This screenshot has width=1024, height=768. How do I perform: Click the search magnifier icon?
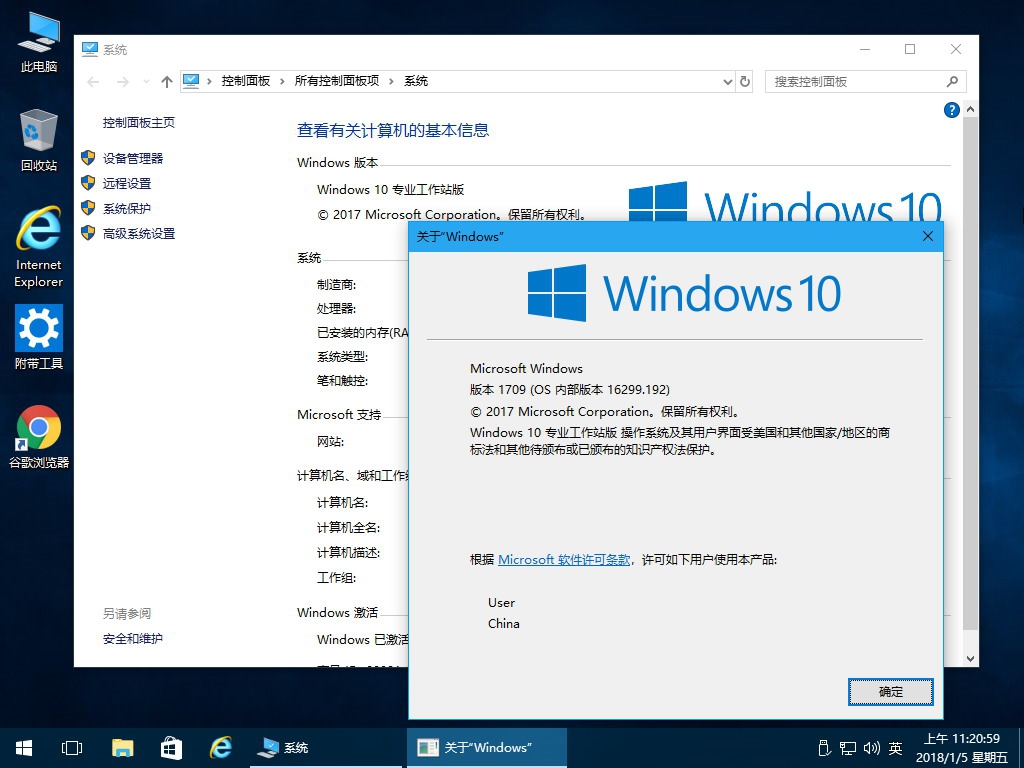click(952, 82)
